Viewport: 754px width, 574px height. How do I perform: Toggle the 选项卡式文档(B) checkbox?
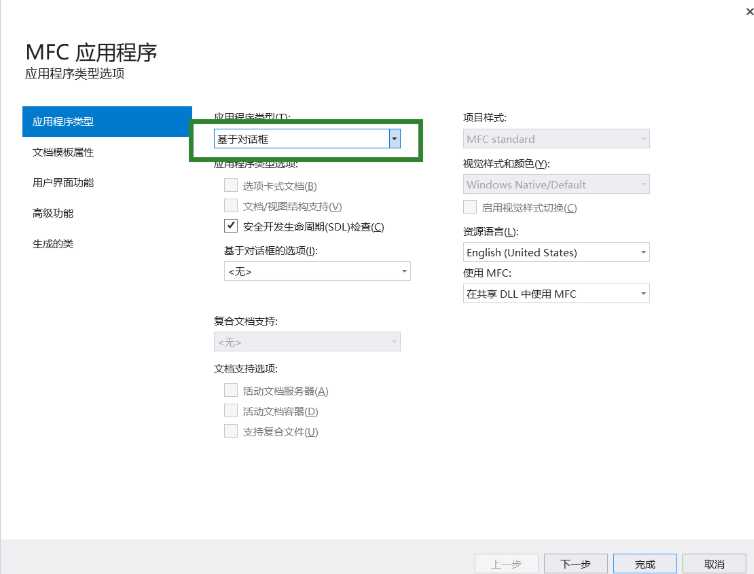click(231, 185)
